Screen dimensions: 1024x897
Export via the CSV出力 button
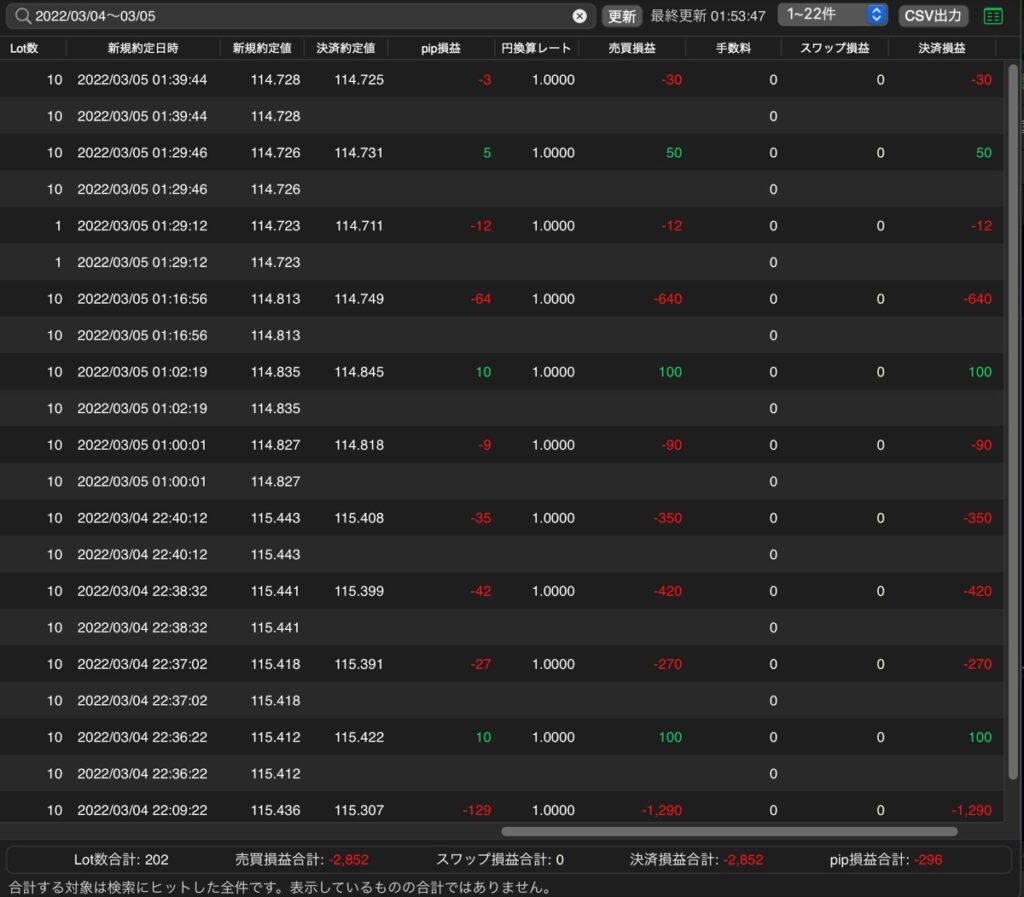tap(933, 16)
